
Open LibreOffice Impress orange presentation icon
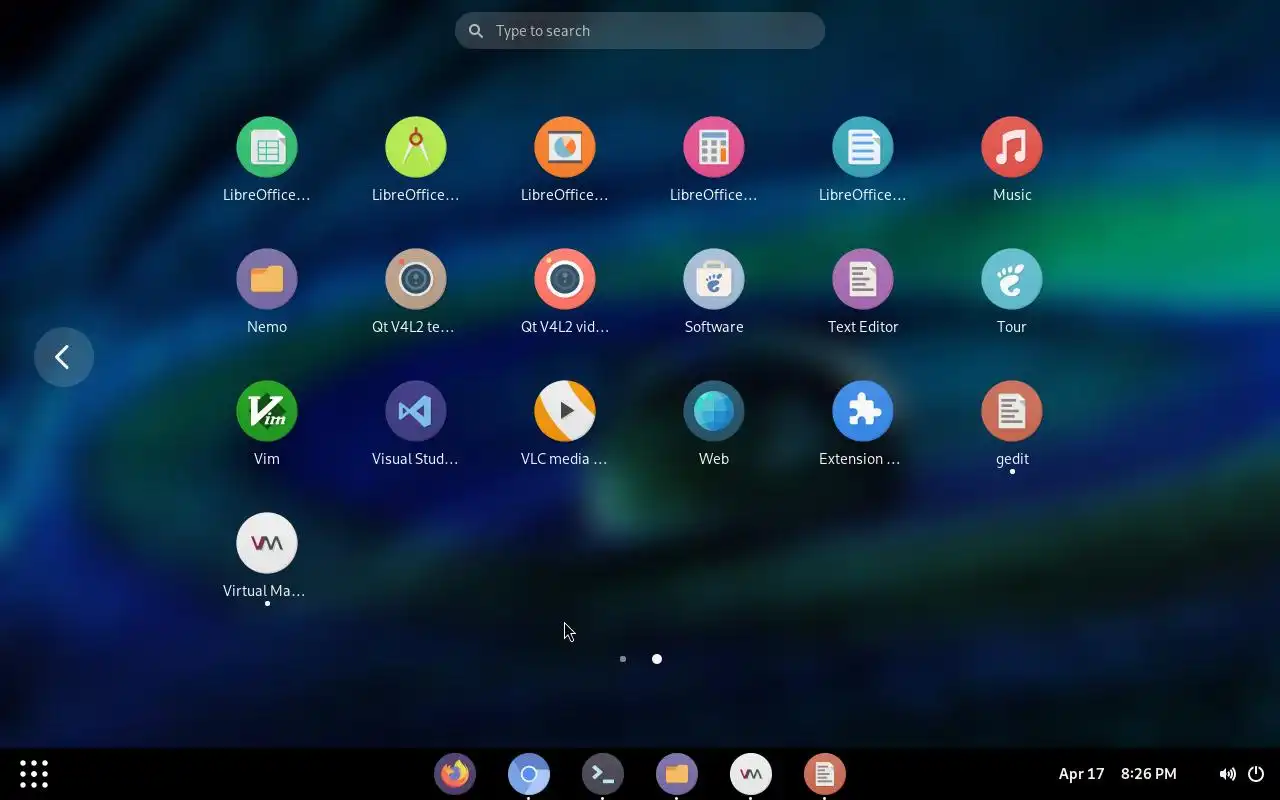click(x=565, y=147)
